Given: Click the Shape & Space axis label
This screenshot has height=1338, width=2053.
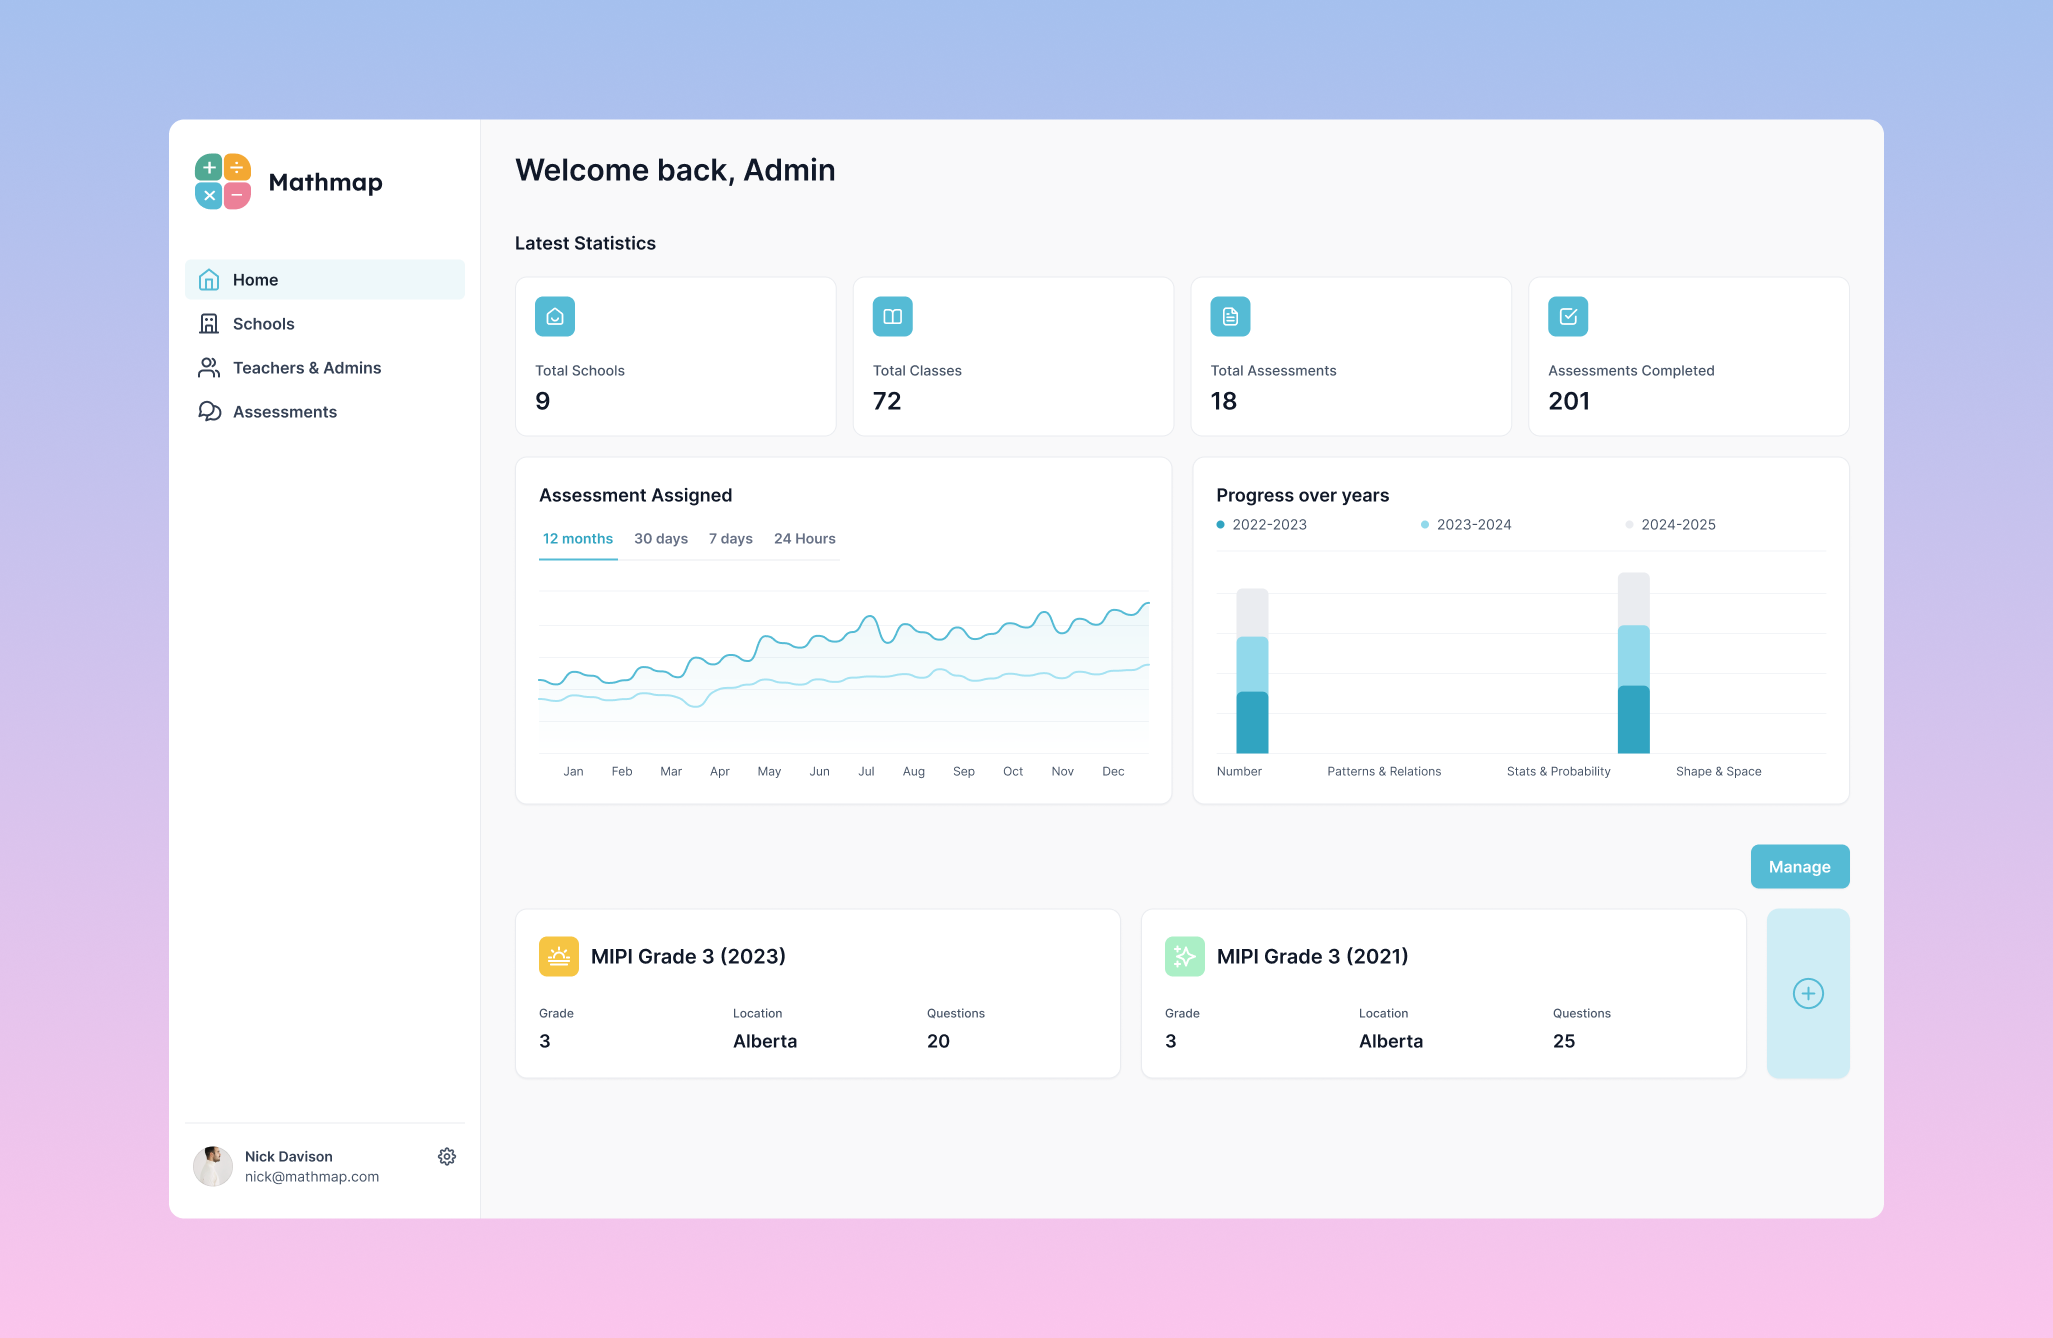Looking at the screenshot, I should [x=1719, y=772].
